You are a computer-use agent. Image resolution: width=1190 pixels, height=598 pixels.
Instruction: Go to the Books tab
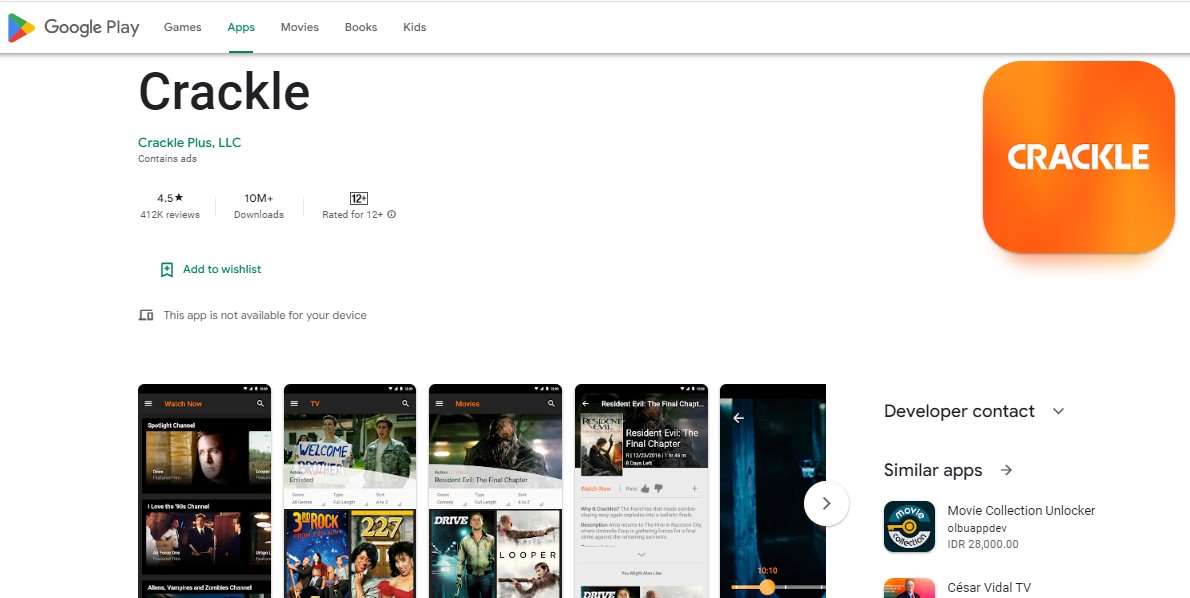pyautogui.click(x=360, y=27)
